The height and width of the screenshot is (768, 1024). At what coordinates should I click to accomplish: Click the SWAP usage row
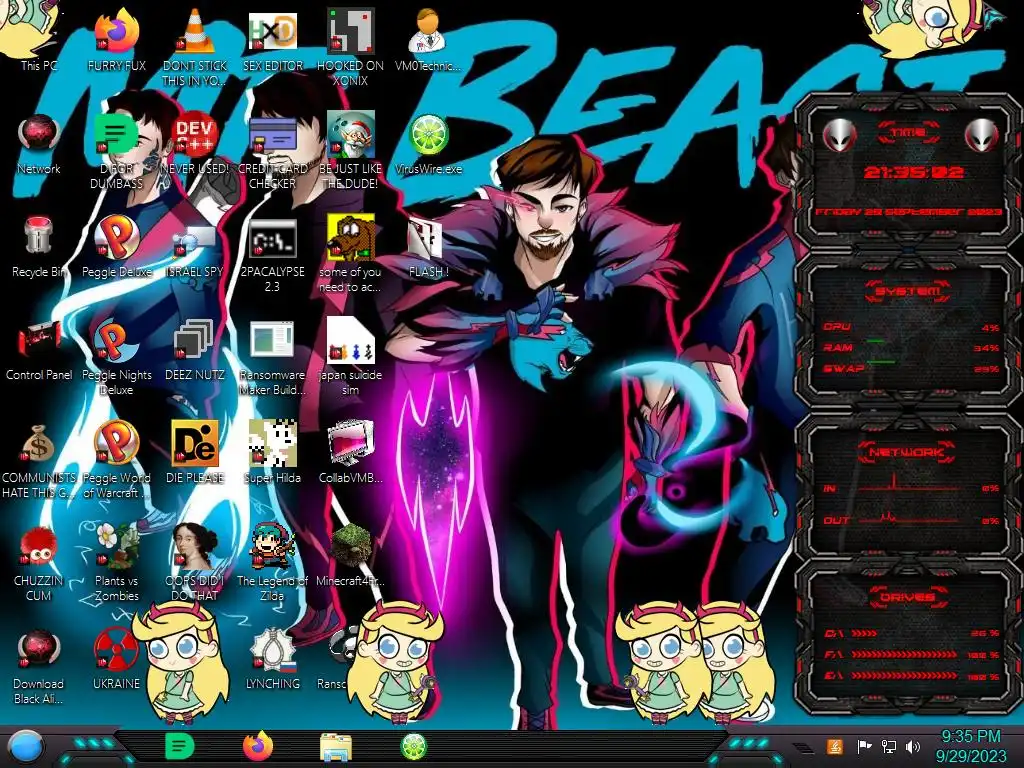911,368
